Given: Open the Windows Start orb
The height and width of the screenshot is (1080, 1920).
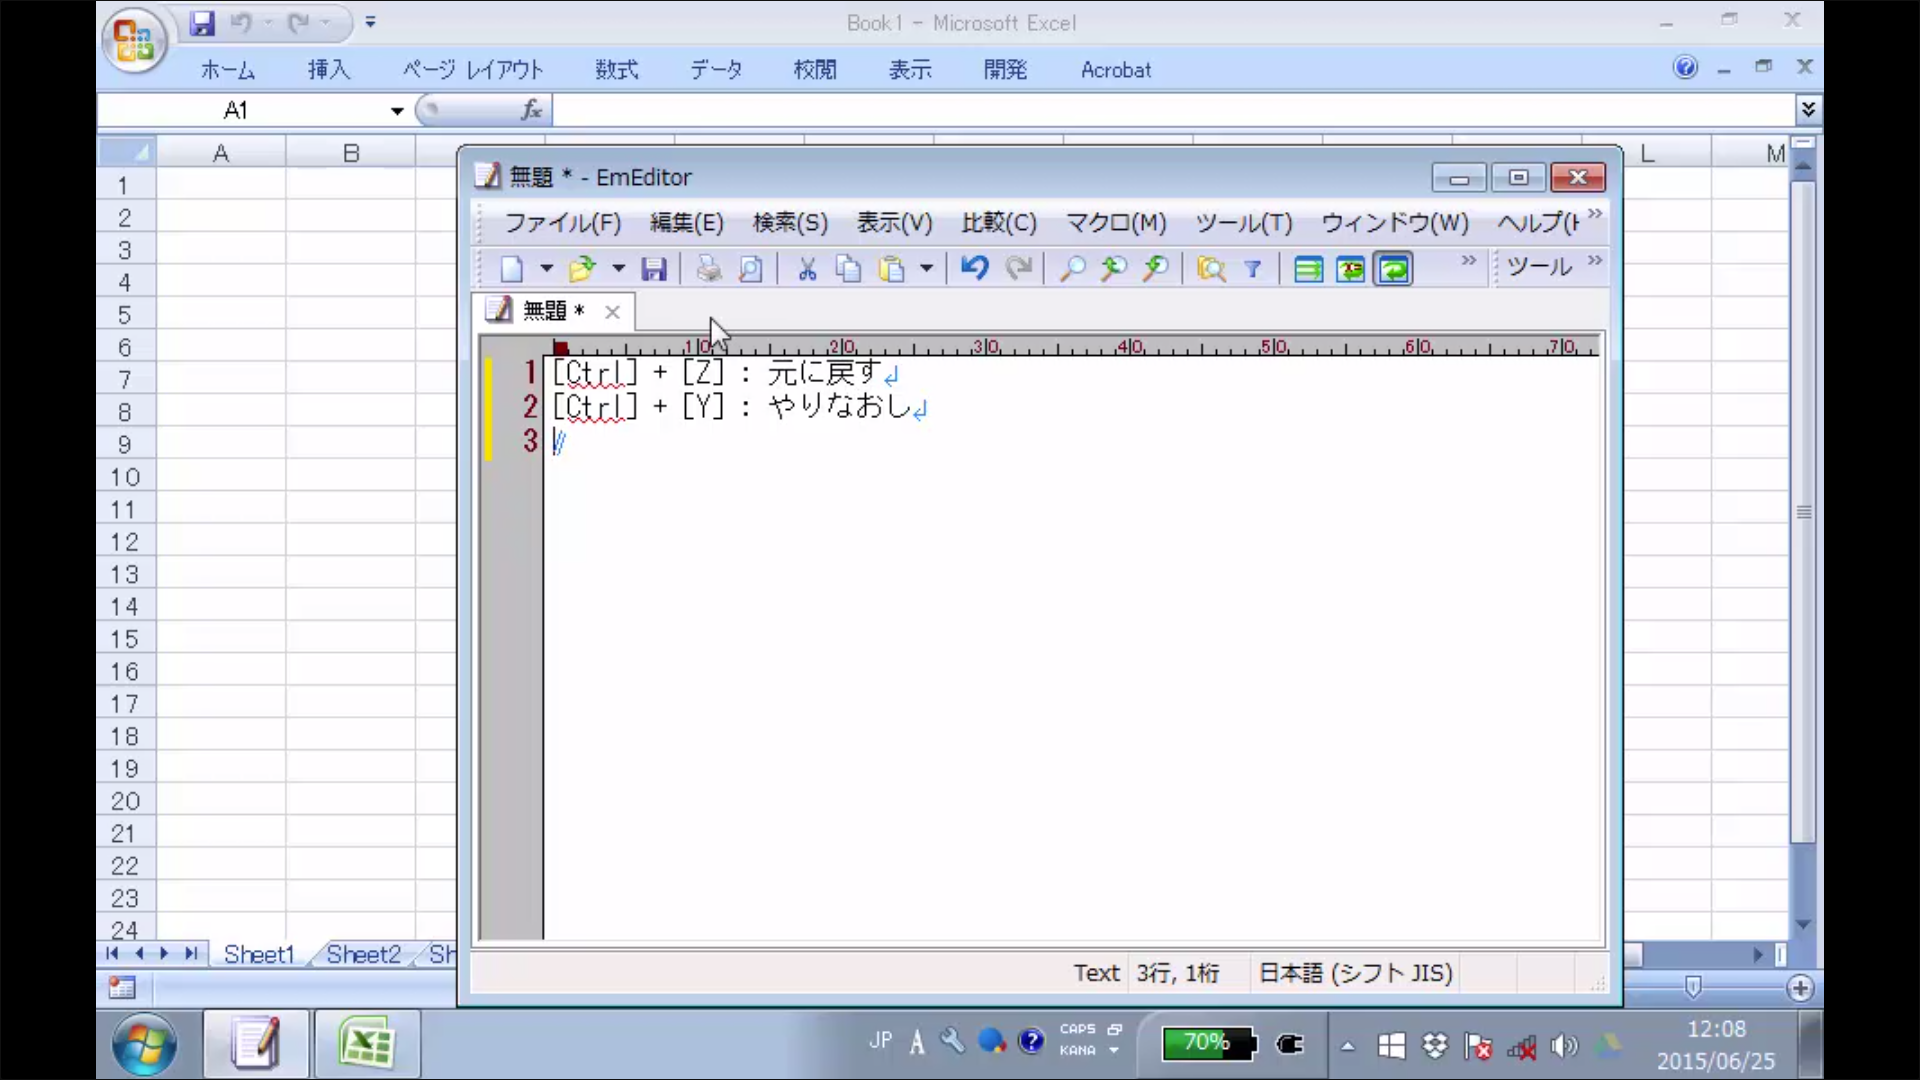Looking at the screenshot, I should click(x=144, y=1045).
